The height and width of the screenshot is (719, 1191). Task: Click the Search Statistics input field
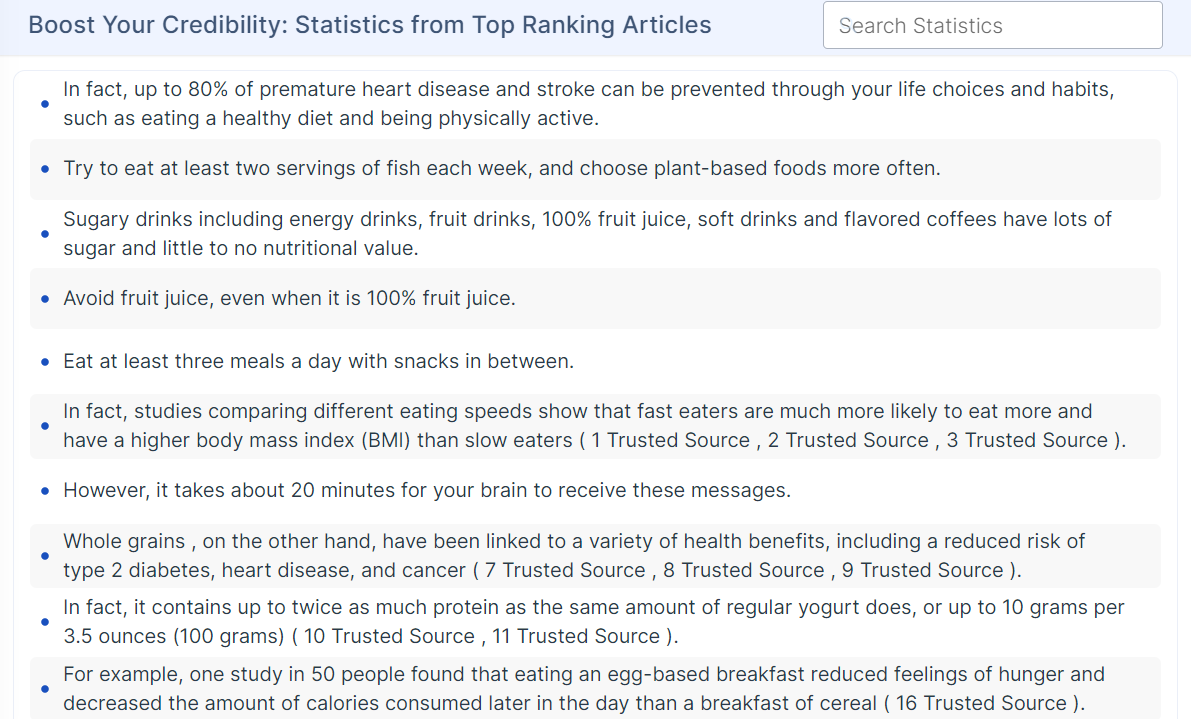[992, 26]
